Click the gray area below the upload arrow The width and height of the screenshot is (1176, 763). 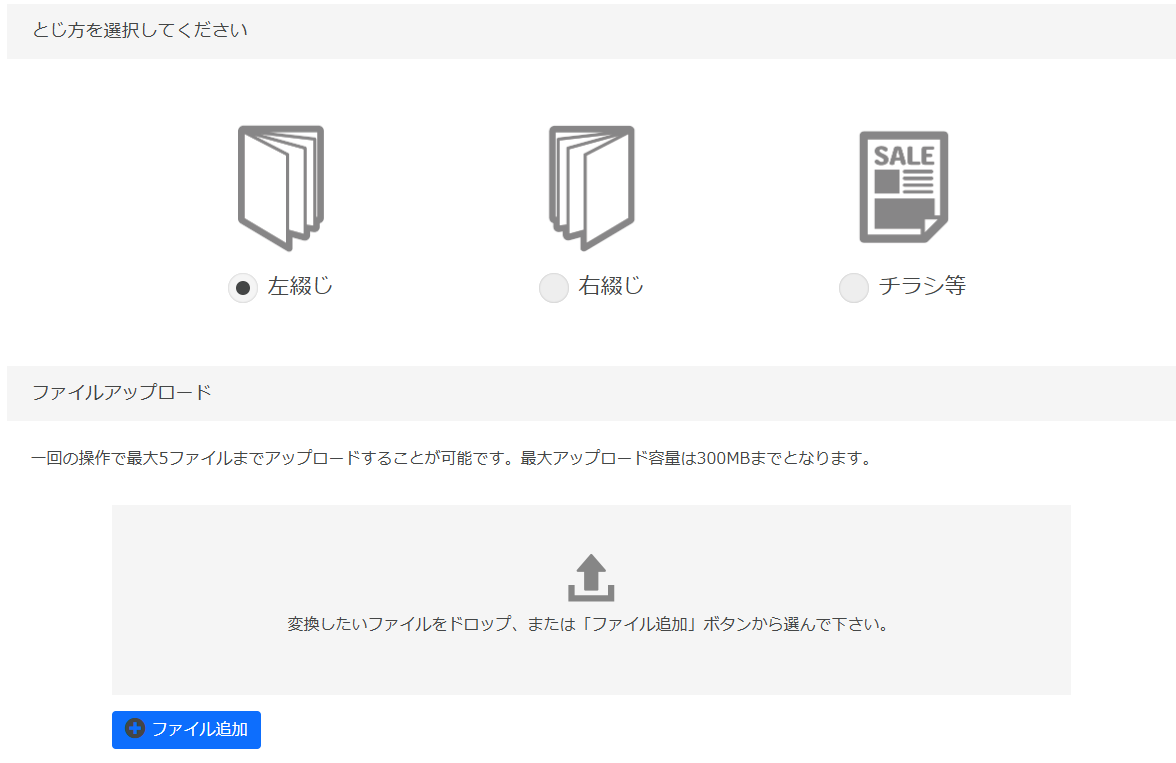tap(589, 665)
